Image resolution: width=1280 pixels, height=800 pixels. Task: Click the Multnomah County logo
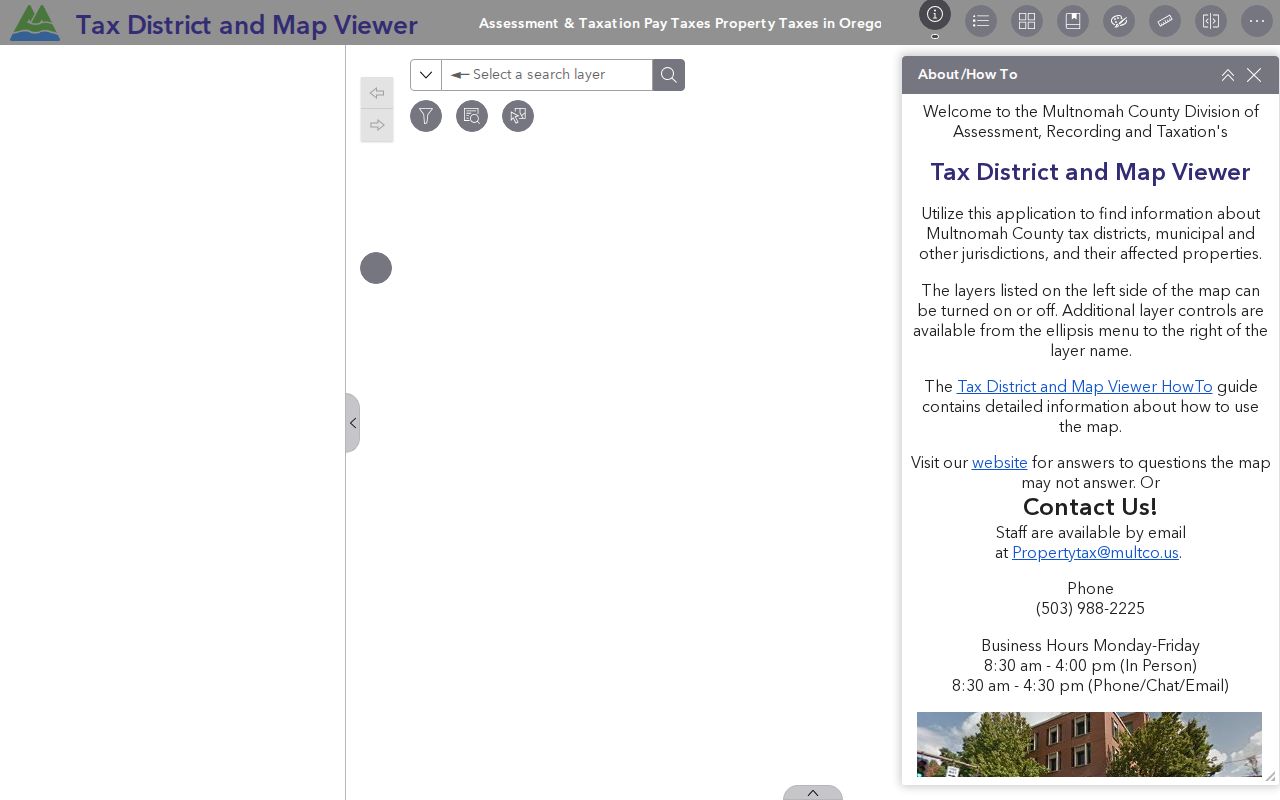(35, 22)
